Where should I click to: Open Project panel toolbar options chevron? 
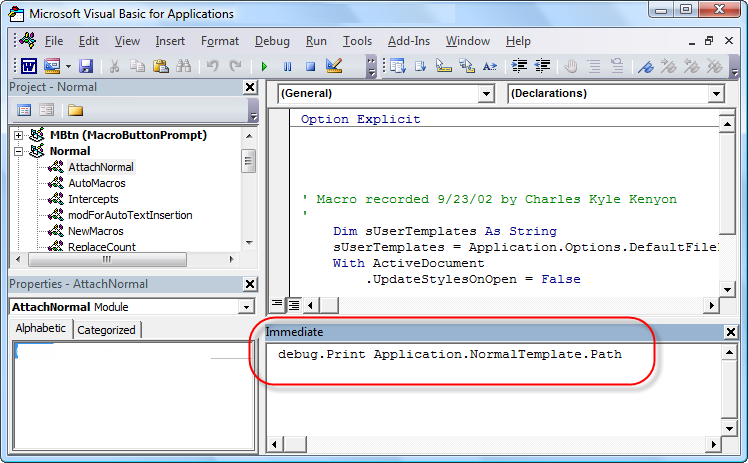point(253,111)
